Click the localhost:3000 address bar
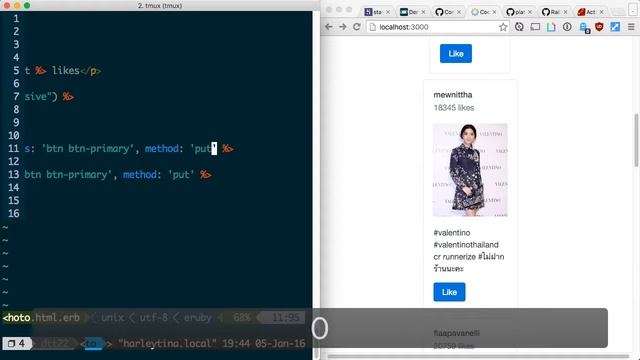 [437, 27]
